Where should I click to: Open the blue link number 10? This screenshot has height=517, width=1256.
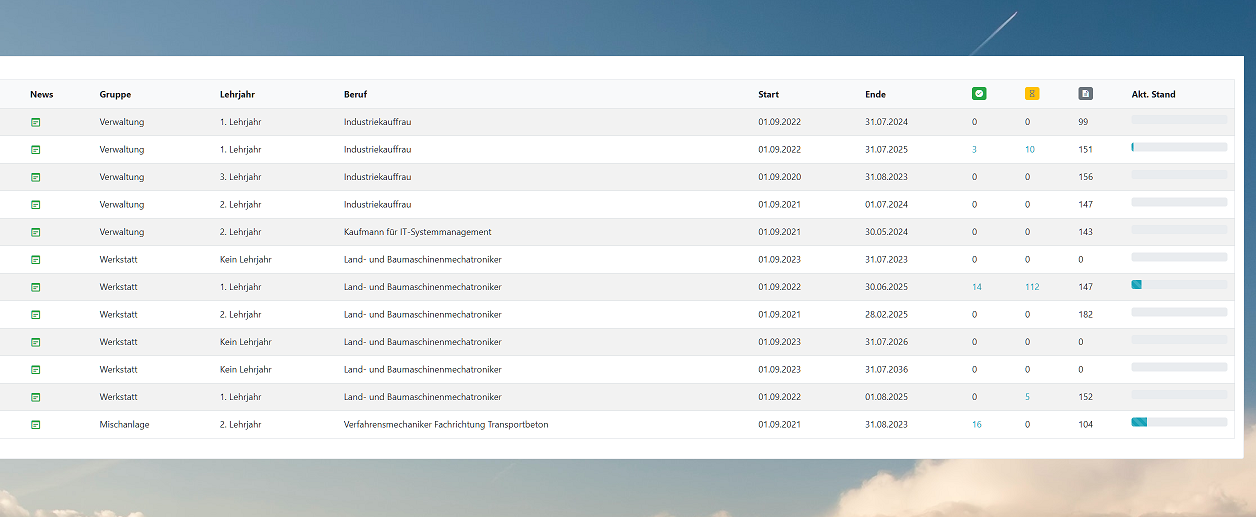pos(1030,149)
